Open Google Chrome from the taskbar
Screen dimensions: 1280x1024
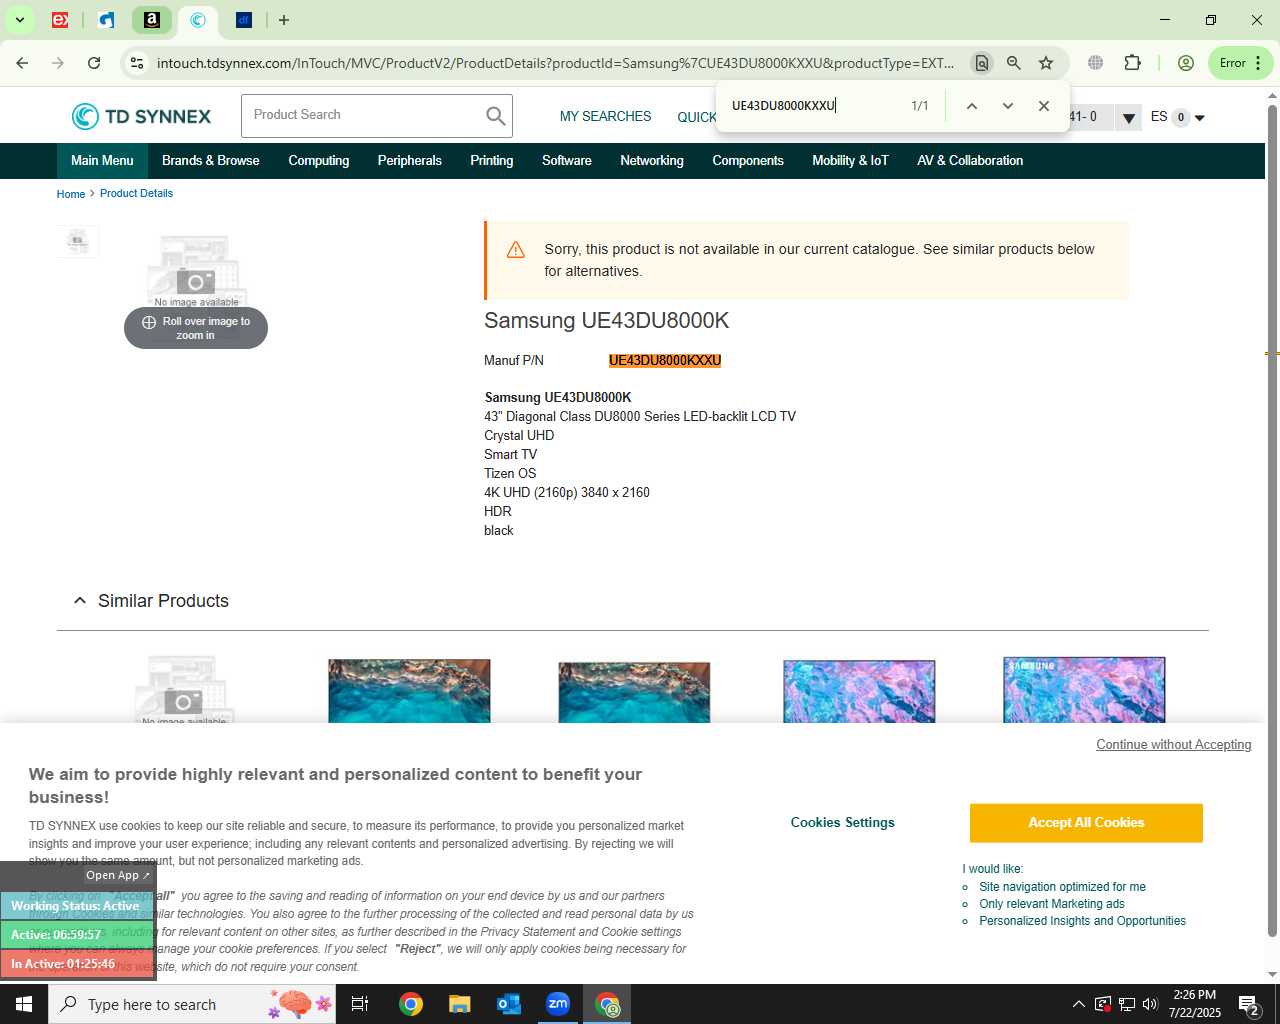pyautogui.click(x=411, y=1004)
